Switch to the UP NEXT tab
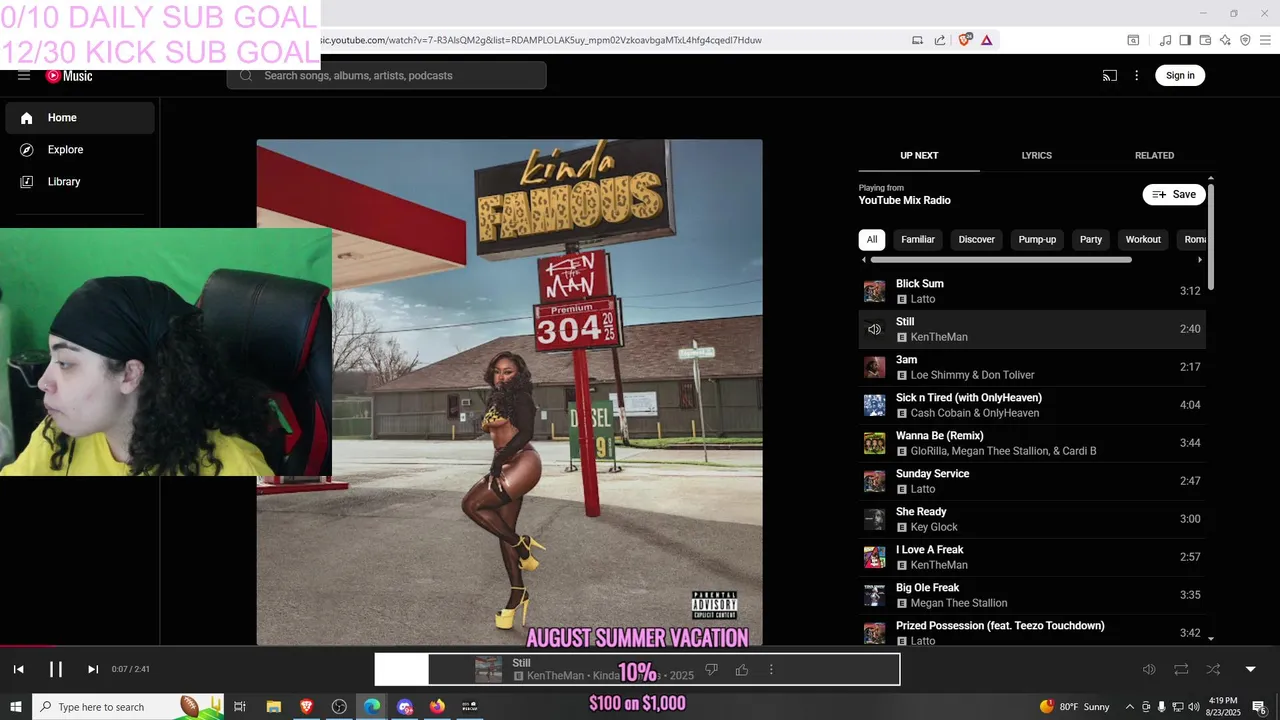1280x720 pixels. 919,156
